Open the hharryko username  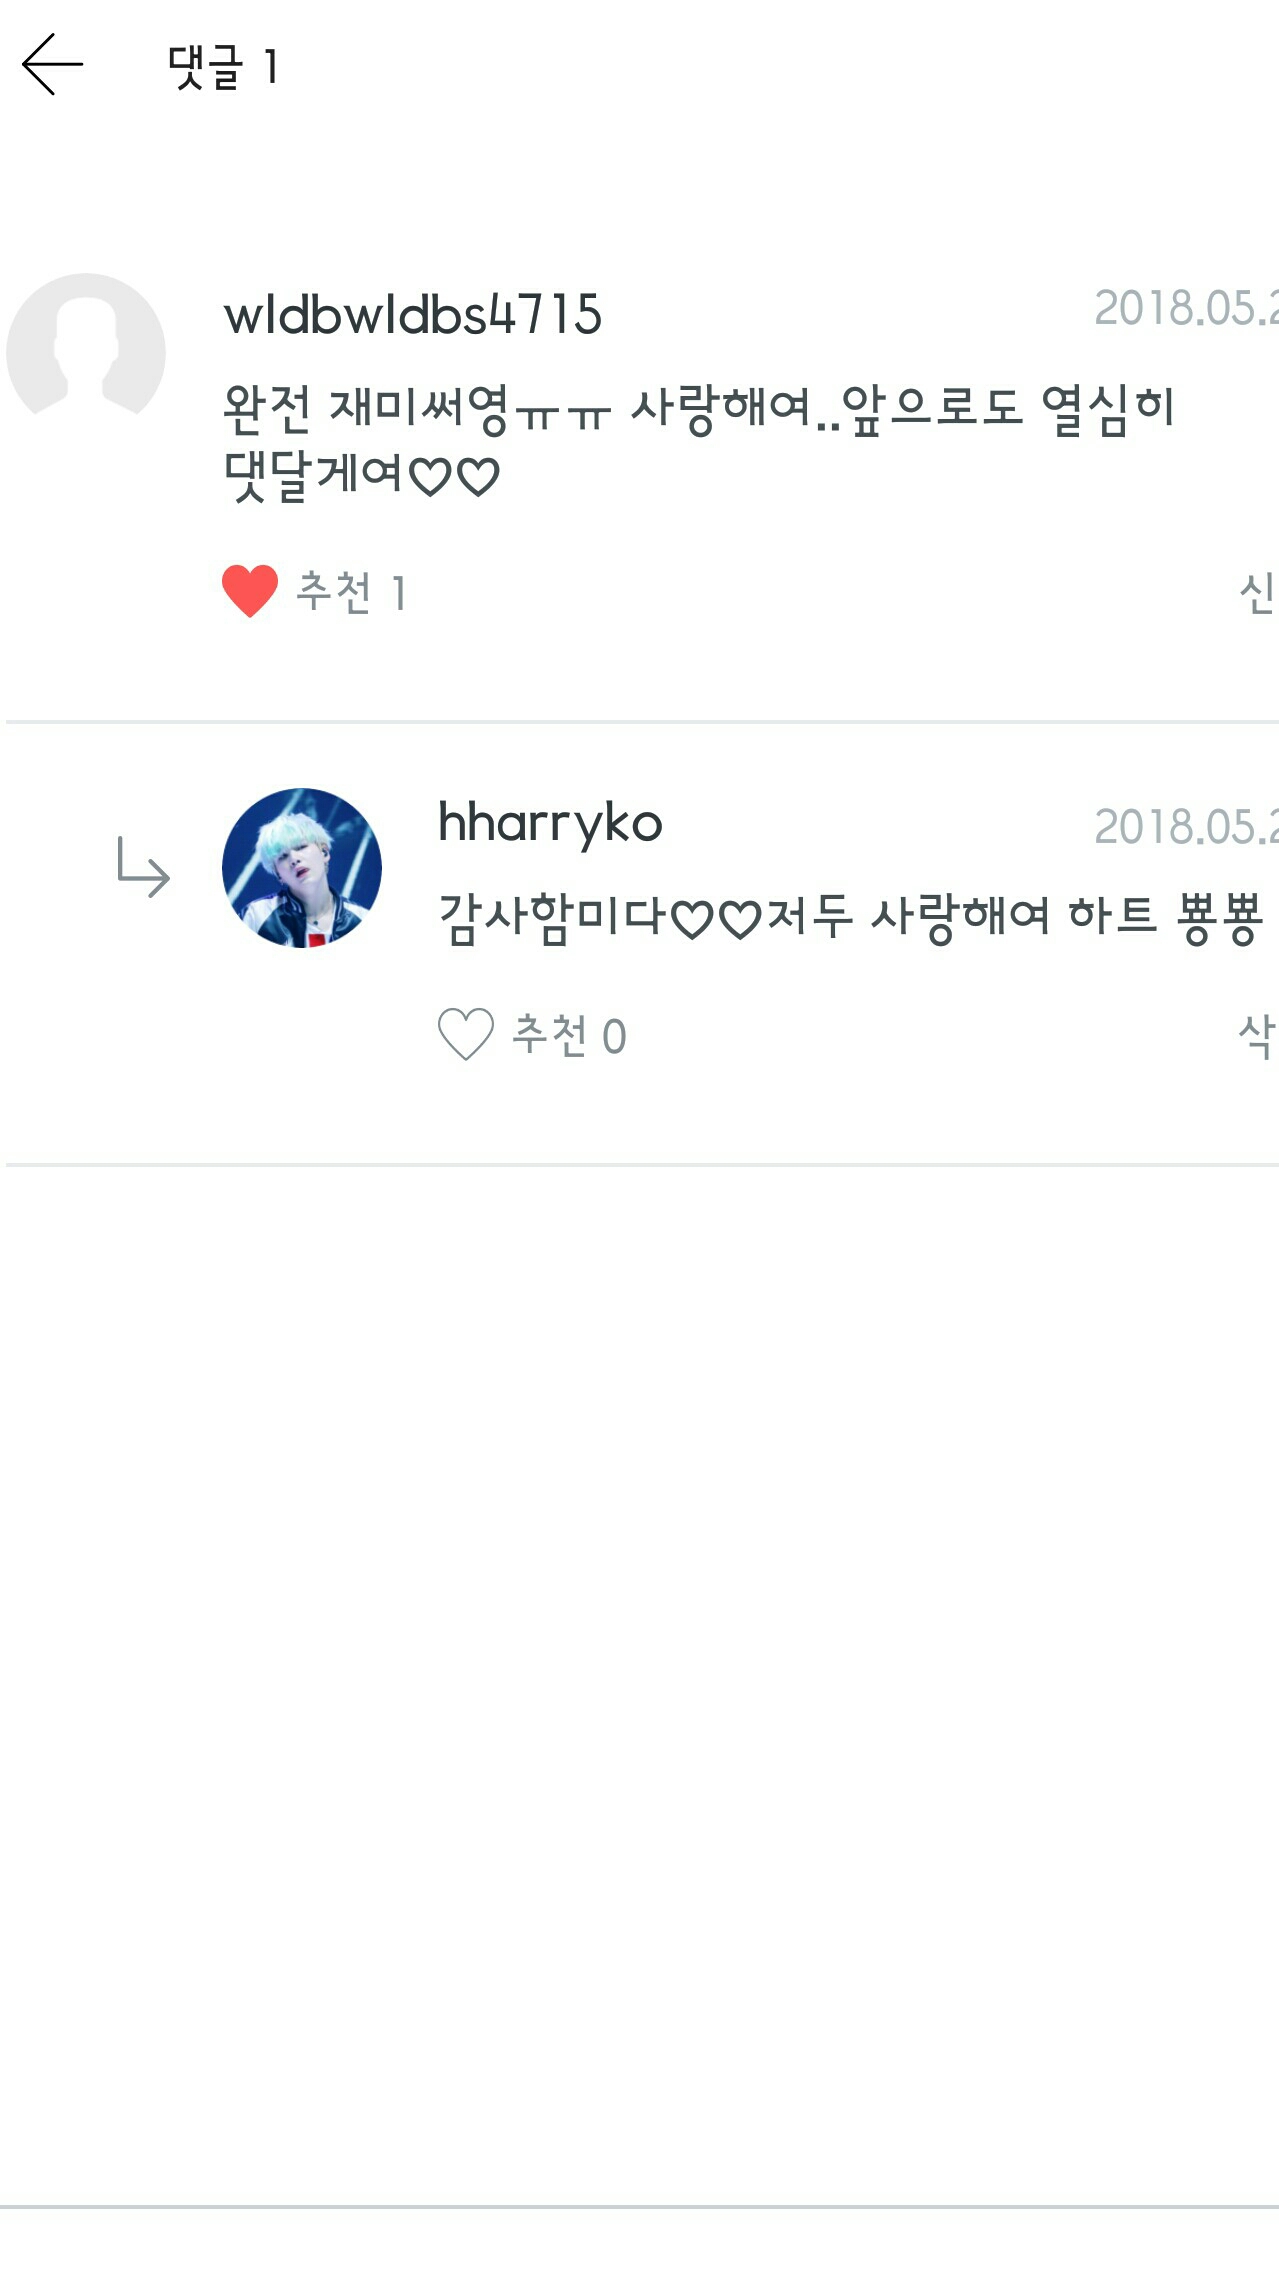coord(550,824)
